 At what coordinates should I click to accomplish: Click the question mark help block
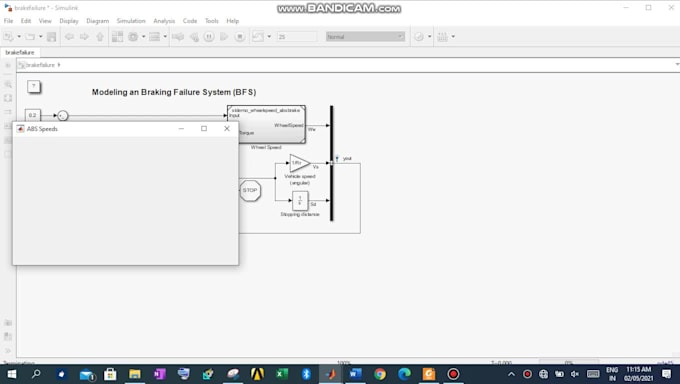coord(34,86)
